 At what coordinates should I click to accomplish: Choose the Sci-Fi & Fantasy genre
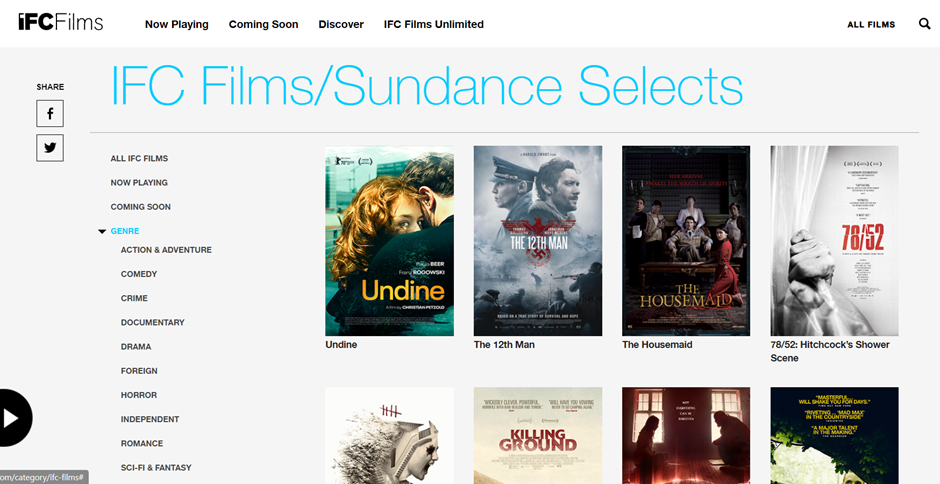pos(156,467)
